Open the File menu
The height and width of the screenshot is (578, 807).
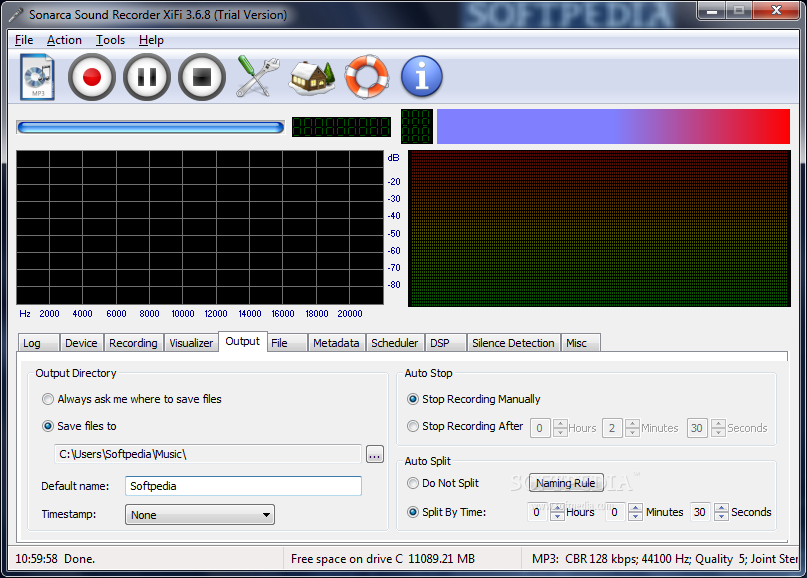24,40
